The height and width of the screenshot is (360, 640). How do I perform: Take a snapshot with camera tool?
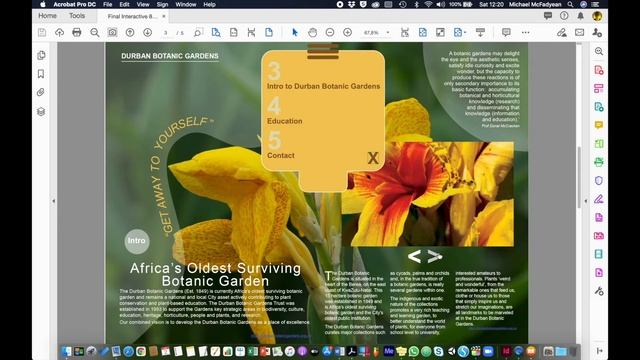click(112, 33)
